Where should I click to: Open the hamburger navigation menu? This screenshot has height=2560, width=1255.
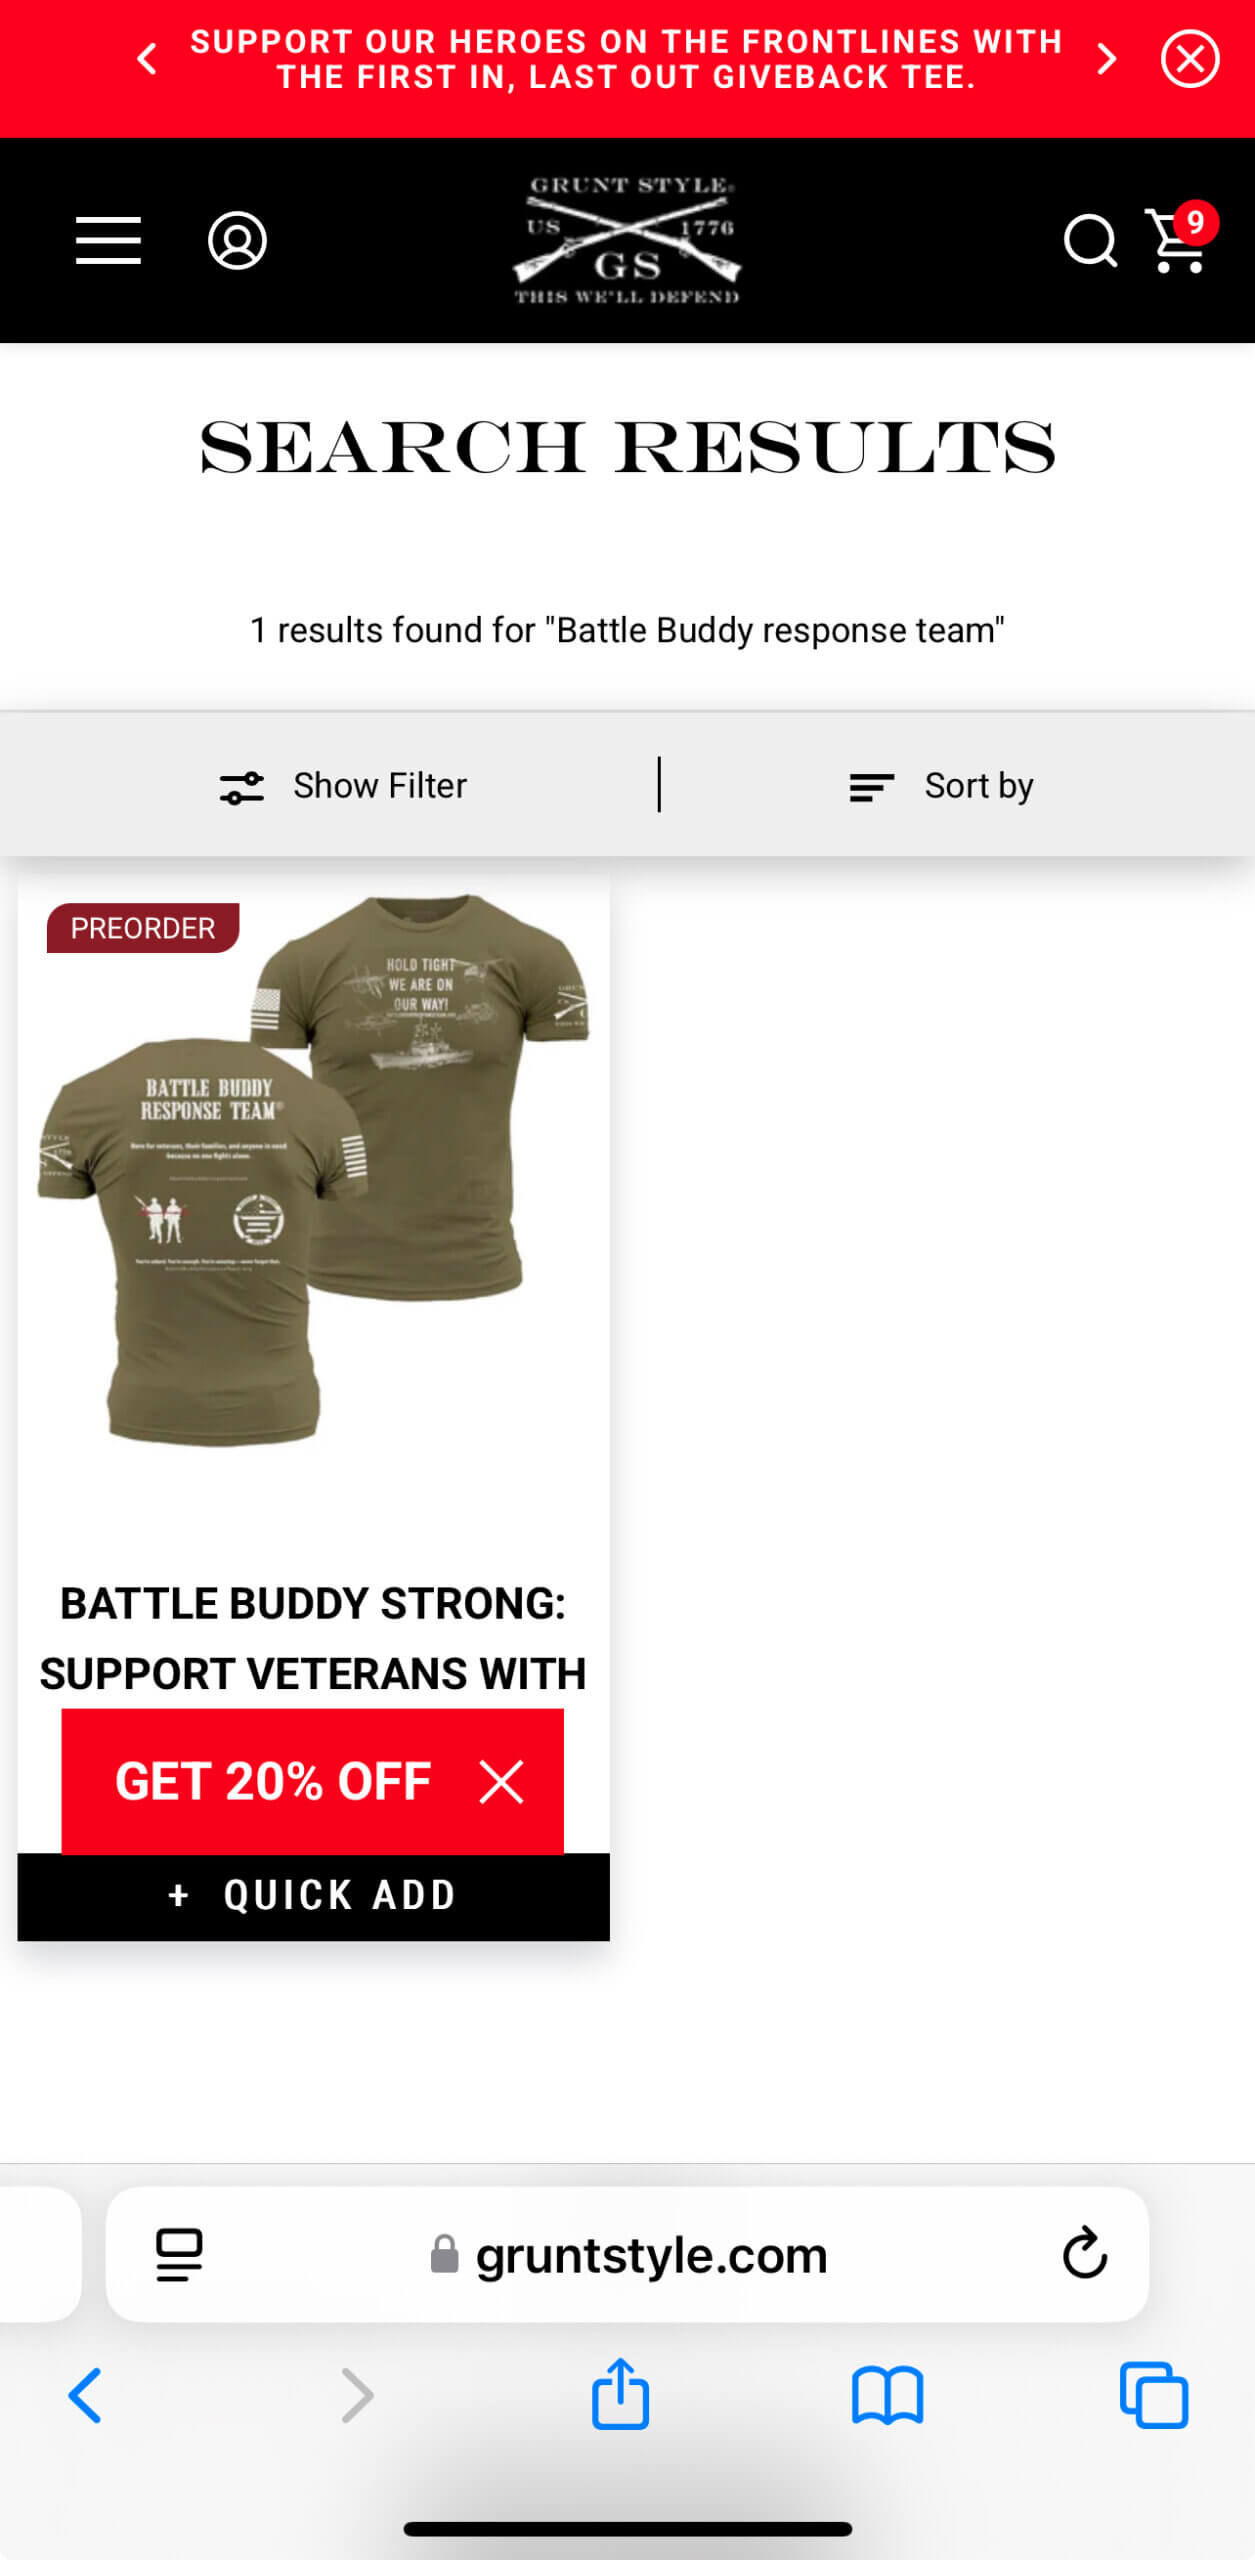(x=108, y=240)
